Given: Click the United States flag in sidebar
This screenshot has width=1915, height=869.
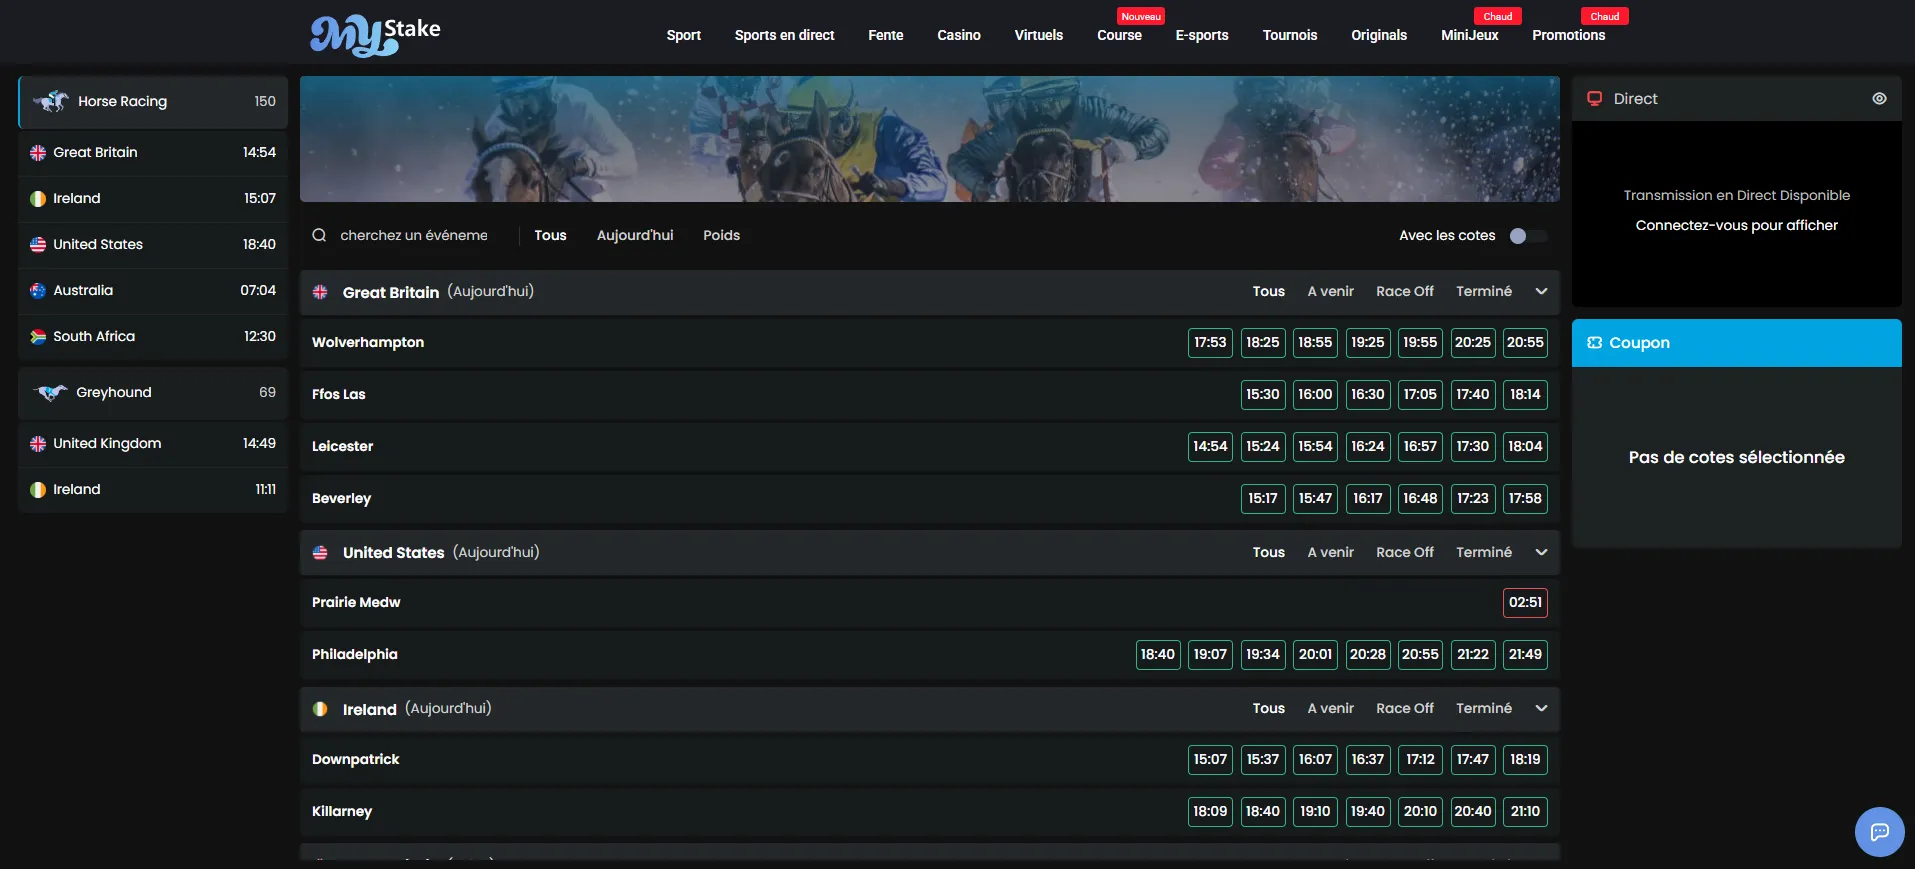Looking at the screenshot, I should [x=38, y=244].
